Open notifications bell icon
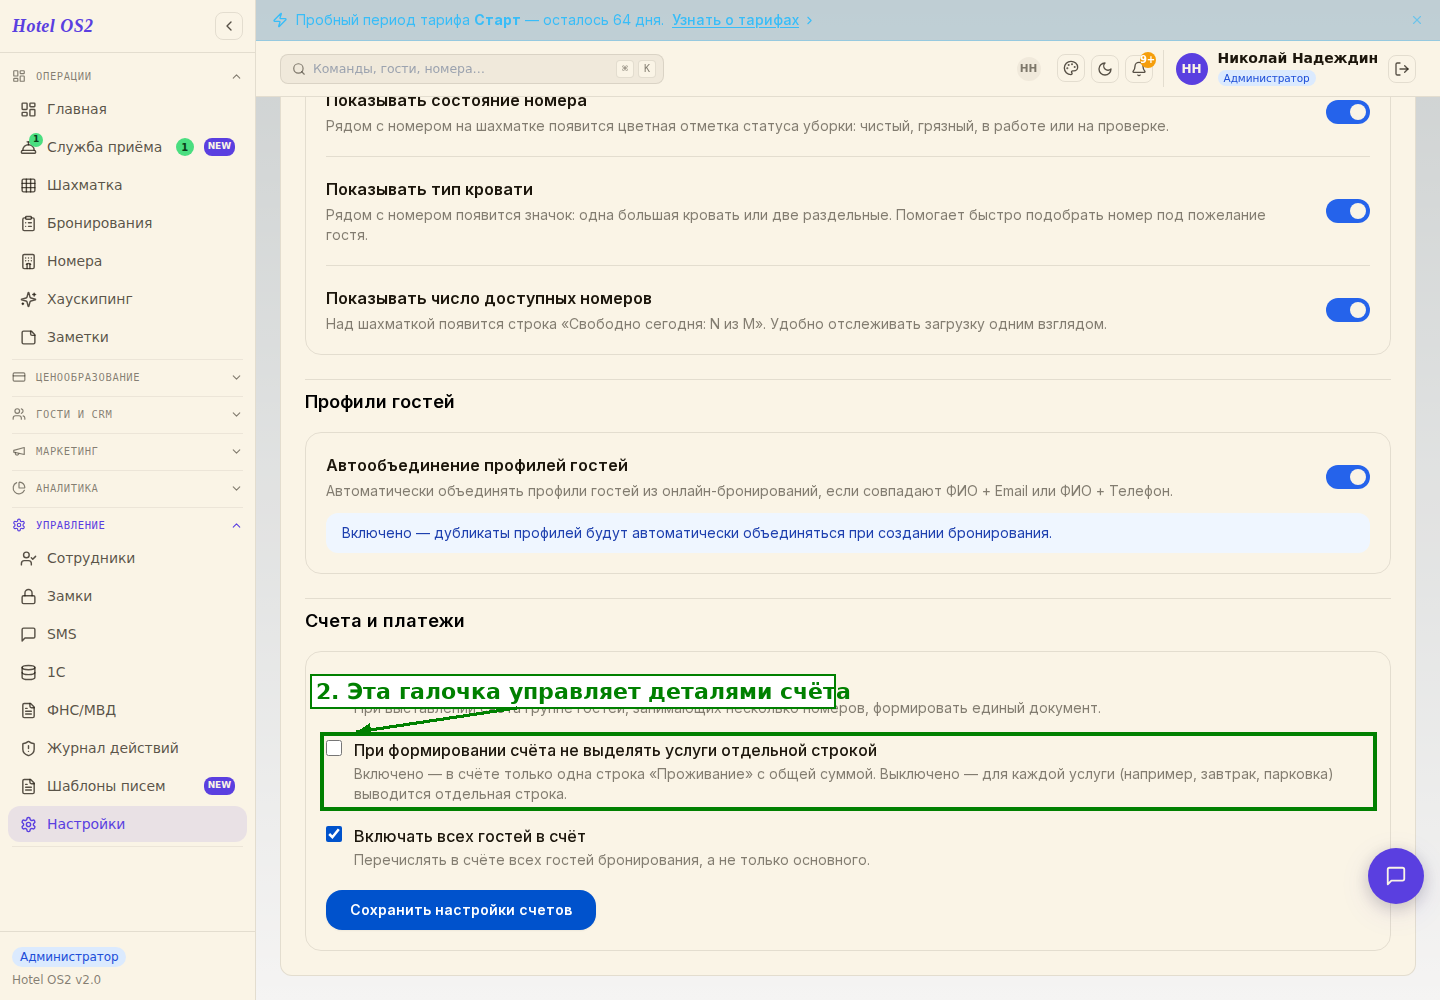Image resolution: width=1440 pixels, height=1000 pixels. pyautogui.click(x=1139, y=69)
